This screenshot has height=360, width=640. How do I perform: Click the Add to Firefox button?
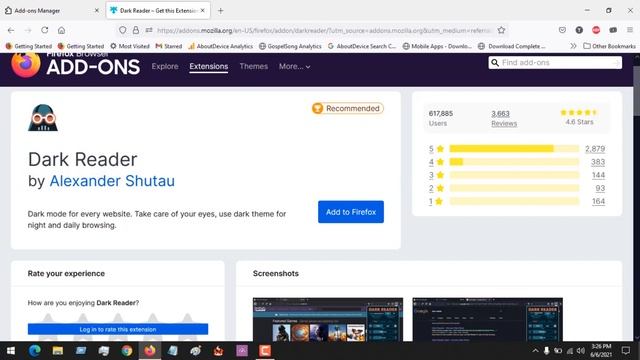351,212
